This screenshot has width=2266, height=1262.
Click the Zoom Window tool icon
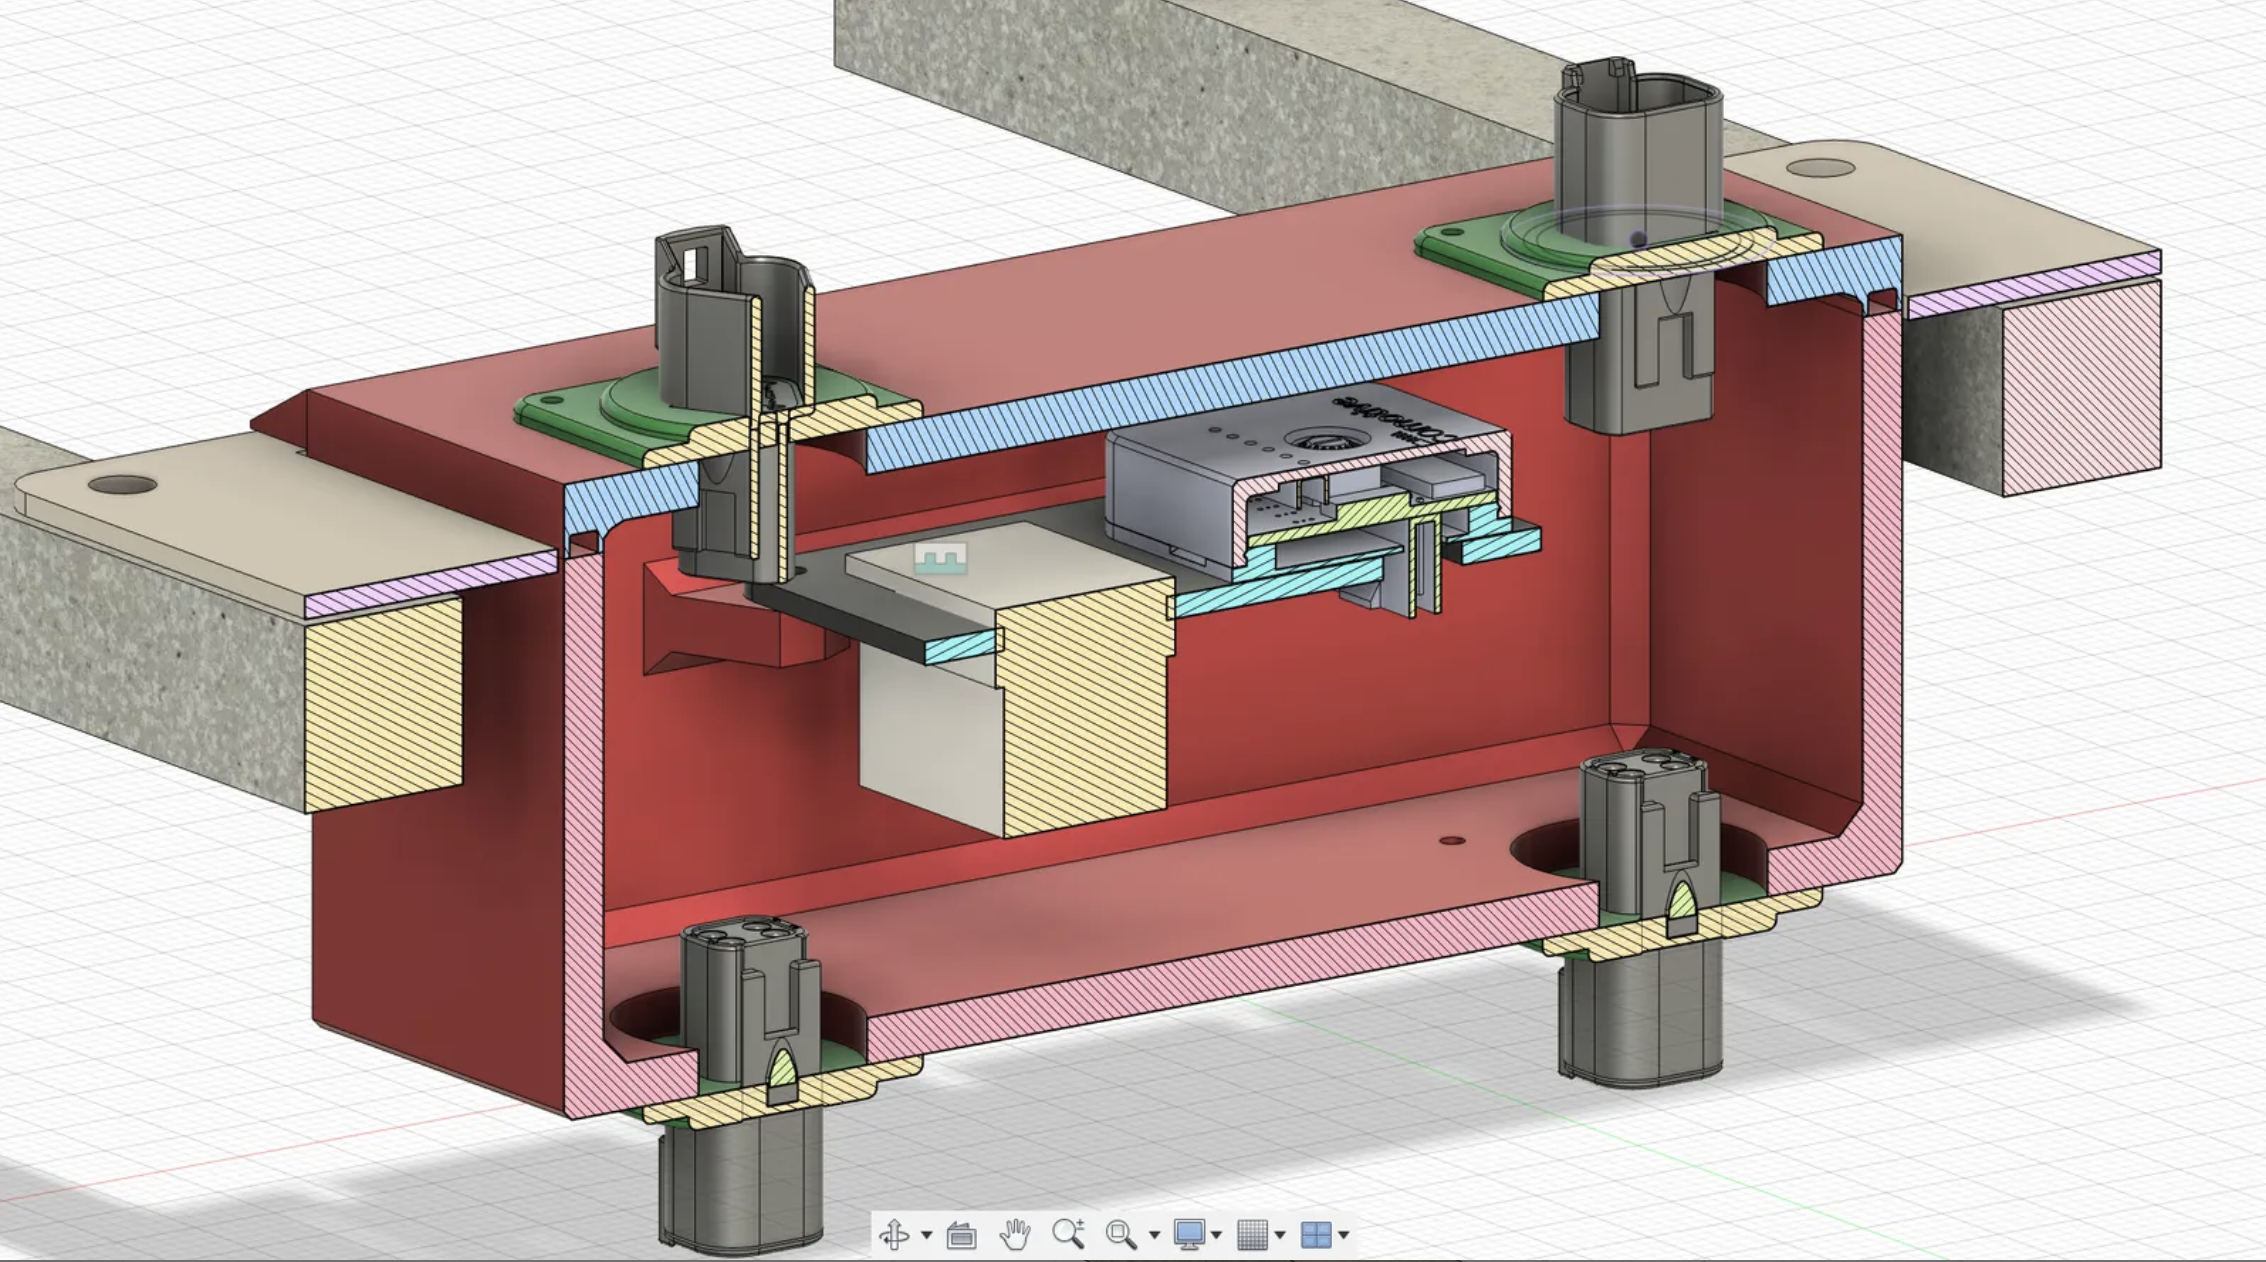pyautogui.click(x=1121, y=1235)
